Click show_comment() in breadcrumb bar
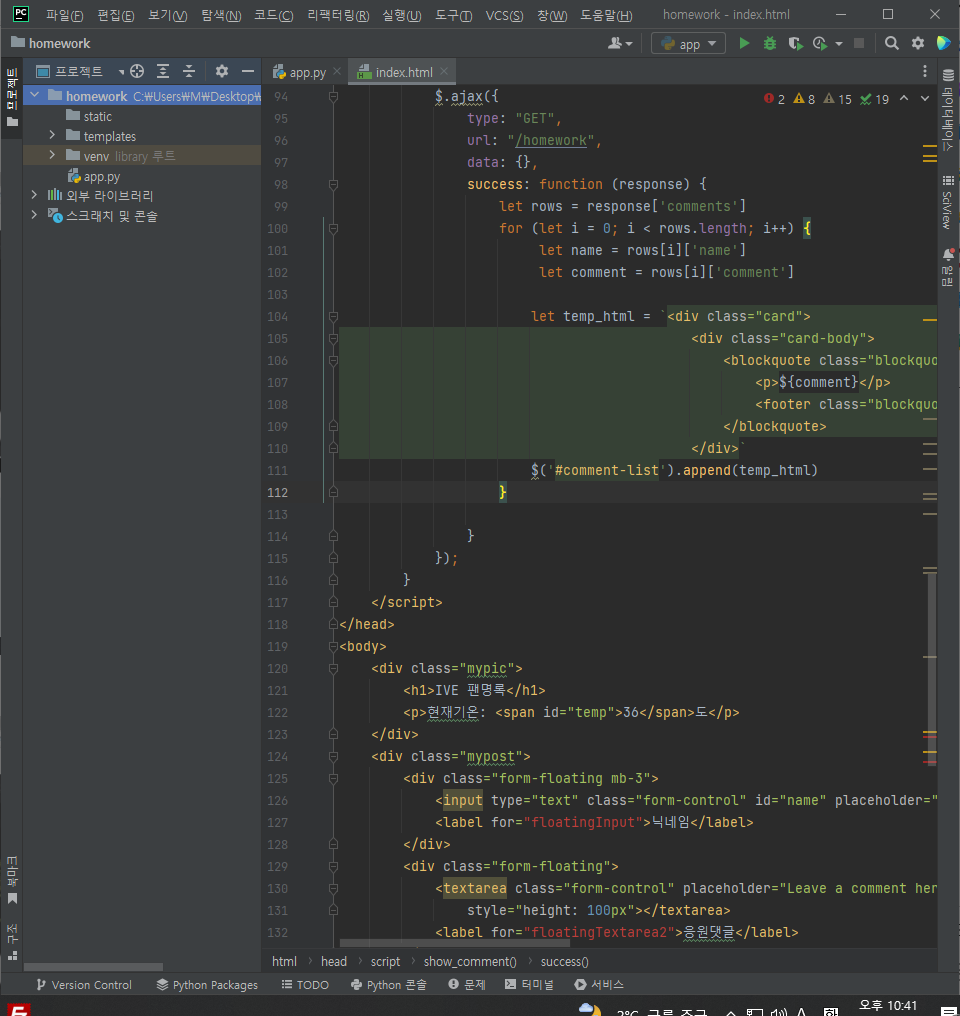The height and width of the screenshot is (1016, 960). tap(470, 962)
